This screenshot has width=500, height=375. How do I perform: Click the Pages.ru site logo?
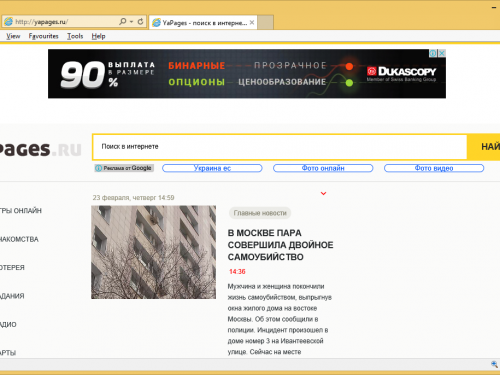coord(40,149)
